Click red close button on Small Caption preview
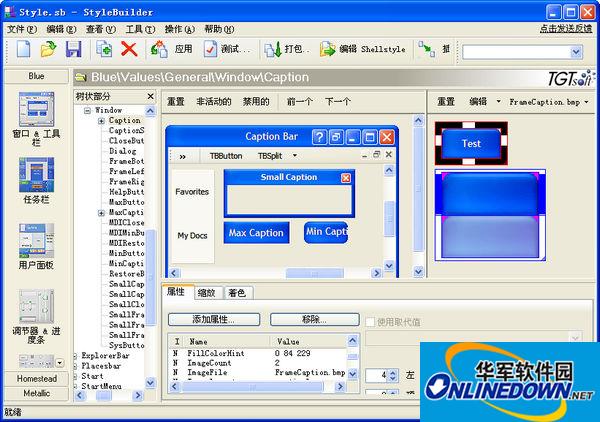This screenshot has width=600, height=422. (346, 178)
